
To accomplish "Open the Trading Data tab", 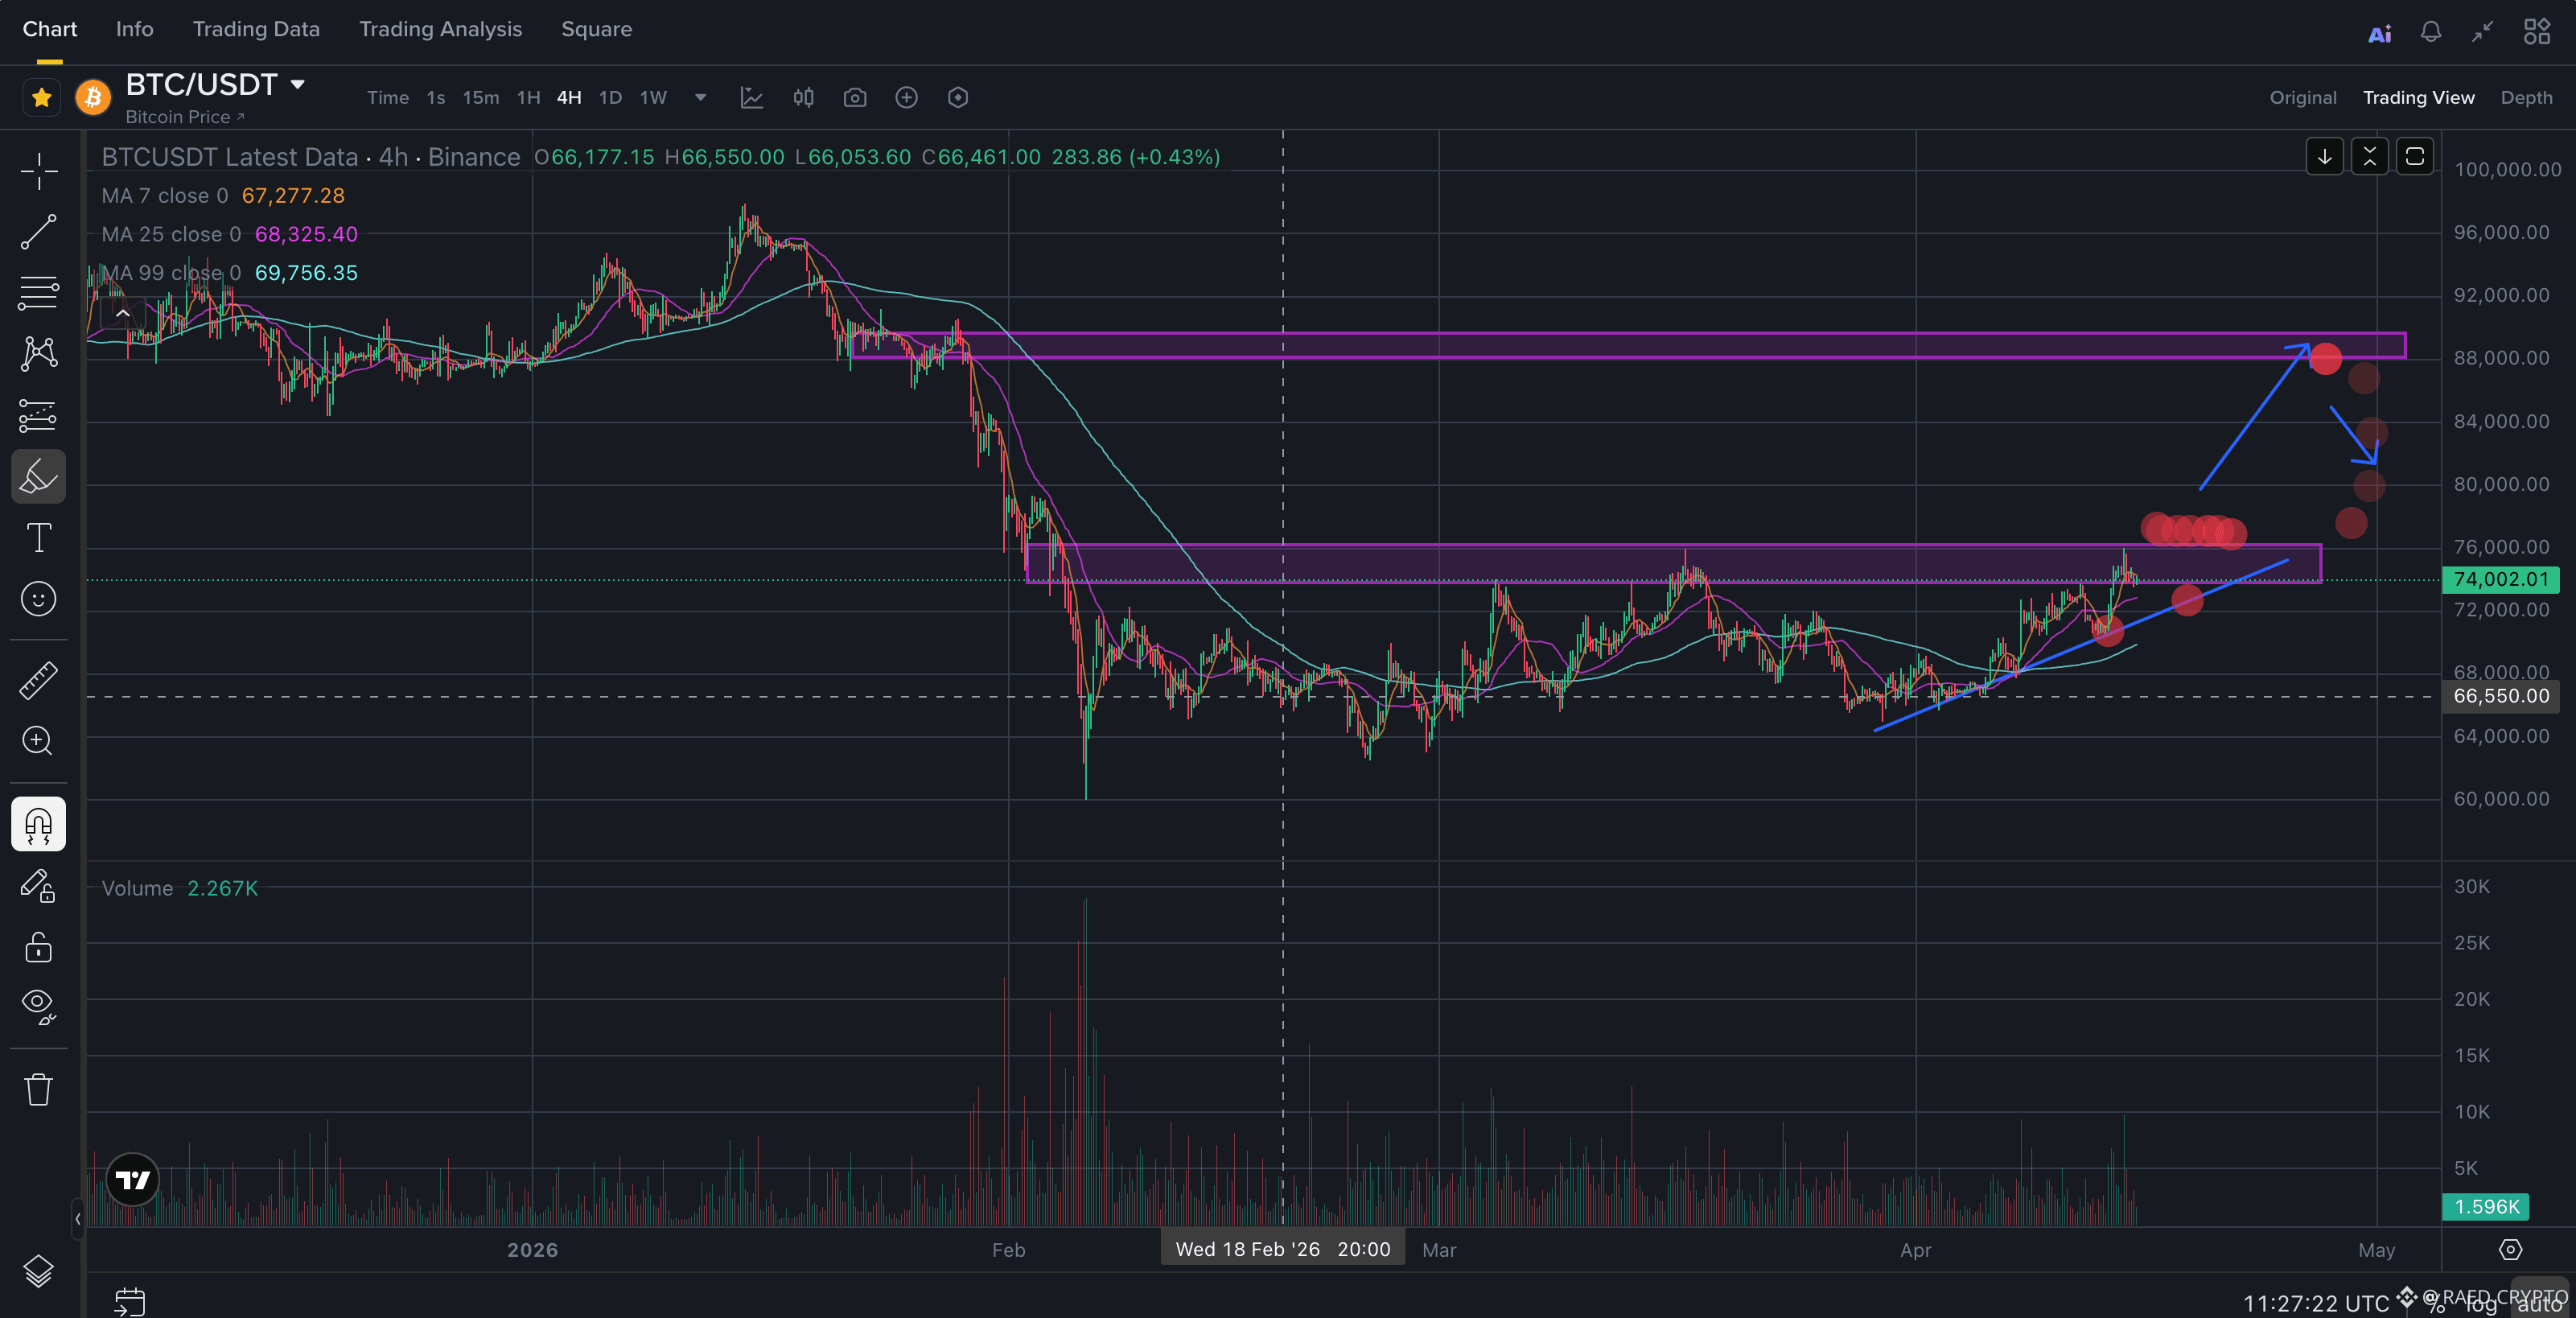I will pyautogui.click(x=256, y=29).
